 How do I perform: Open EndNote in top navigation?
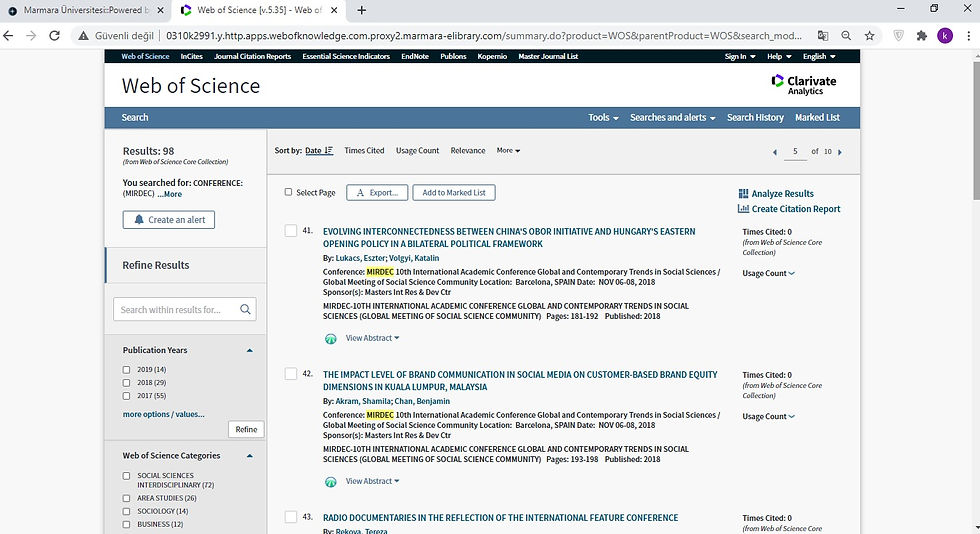(415, 56)
